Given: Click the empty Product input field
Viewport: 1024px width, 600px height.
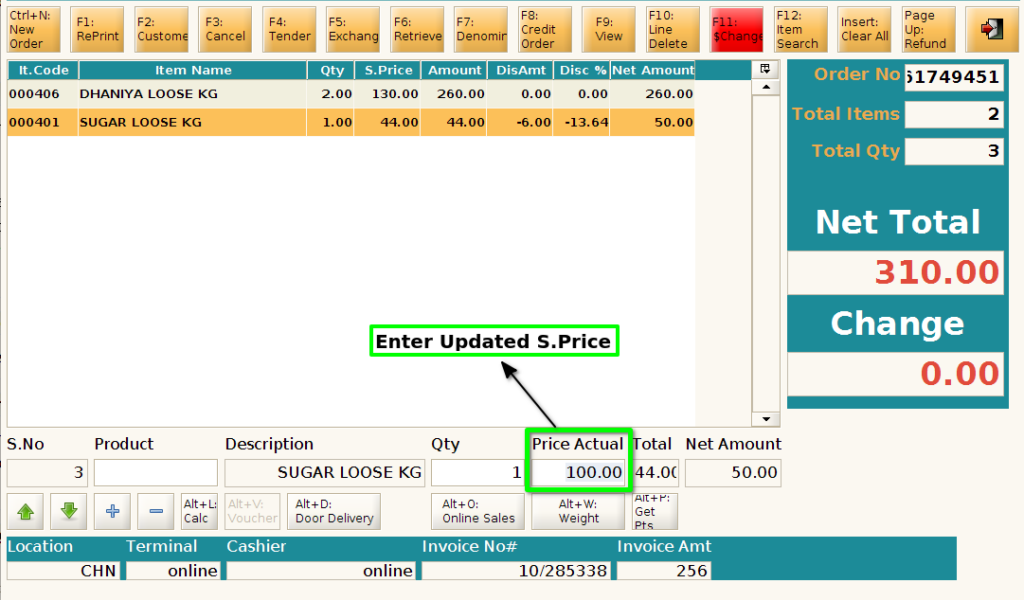Looking at the screenshot, I should point(155,473).
